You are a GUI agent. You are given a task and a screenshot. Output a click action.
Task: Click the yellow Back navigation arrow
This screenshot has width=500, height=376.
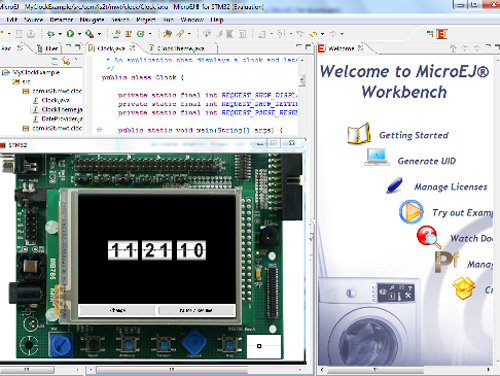(313, 34)
